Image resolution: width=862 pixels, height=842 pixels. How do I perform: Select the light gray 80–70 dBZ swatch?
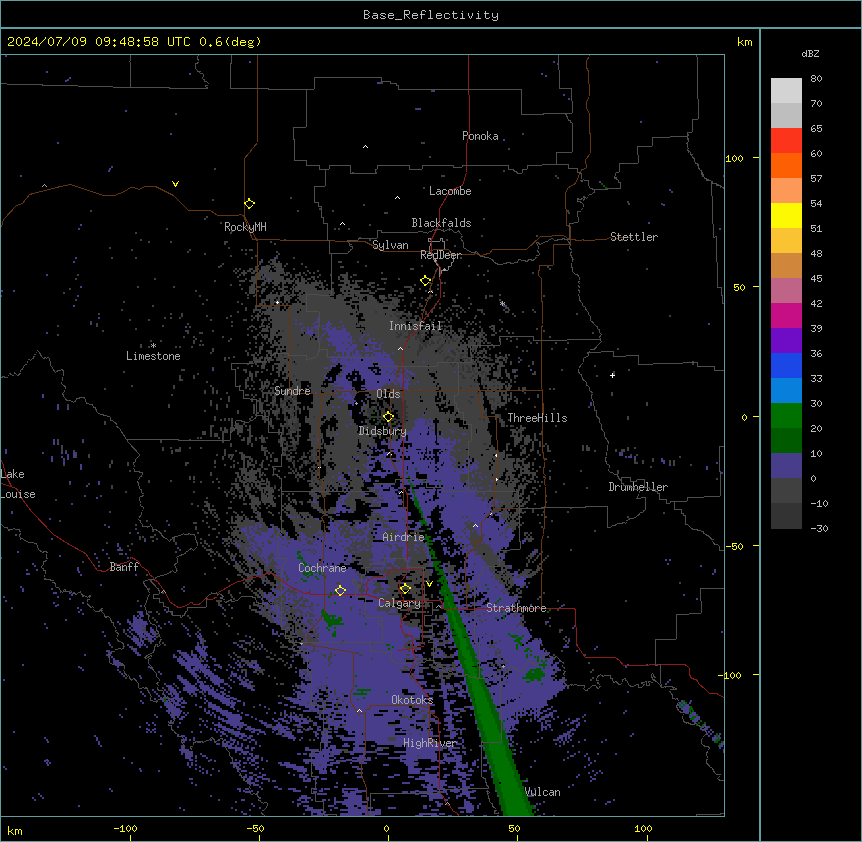tap(786, 90)
